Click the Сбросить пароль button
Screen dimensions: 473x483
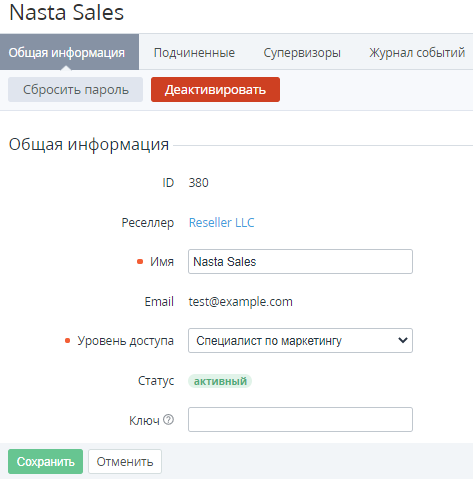(x=76, y=90)
